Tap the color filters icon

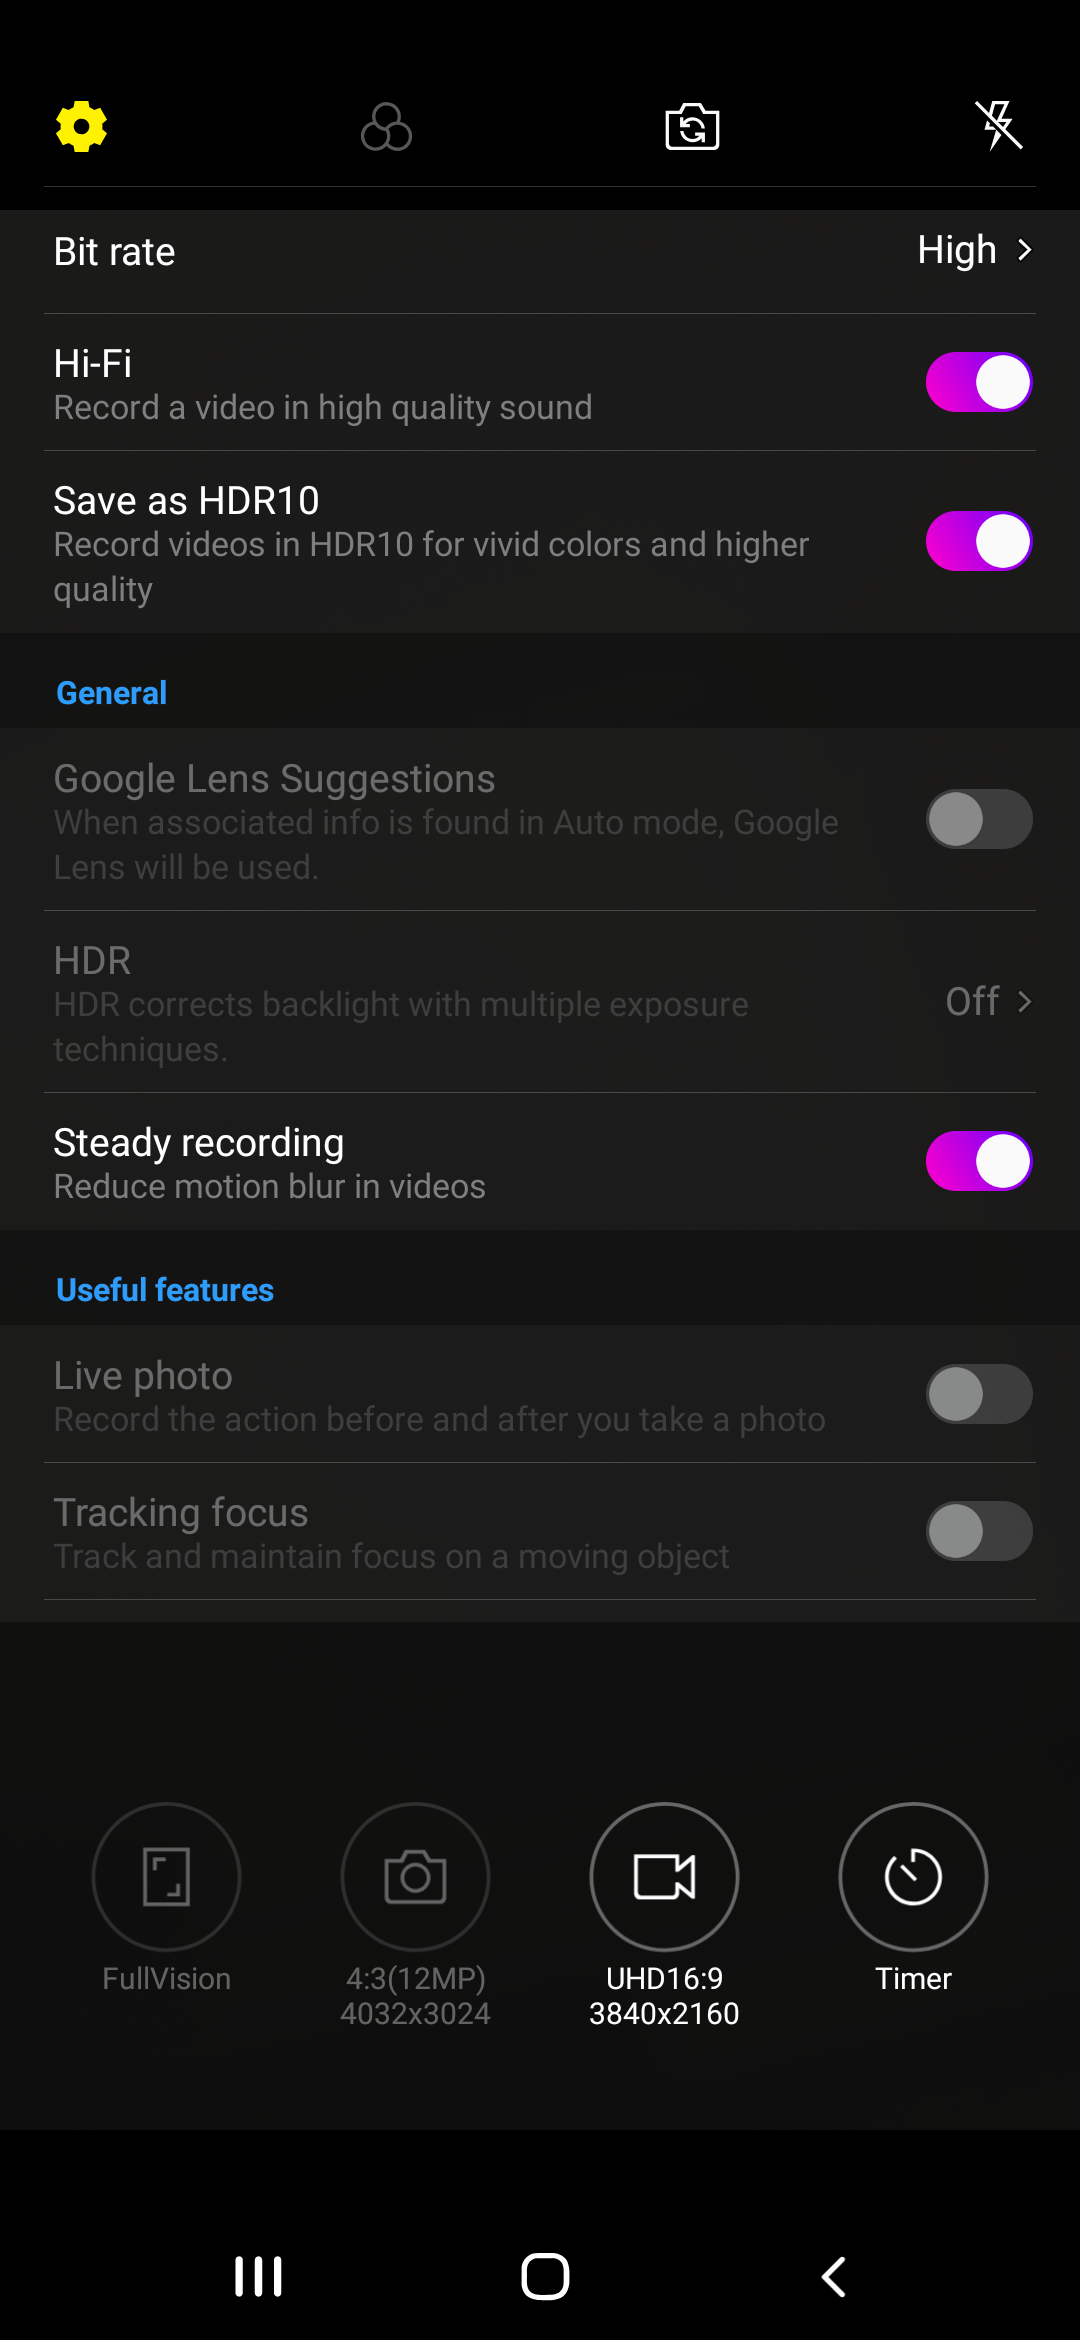(386, 127)
